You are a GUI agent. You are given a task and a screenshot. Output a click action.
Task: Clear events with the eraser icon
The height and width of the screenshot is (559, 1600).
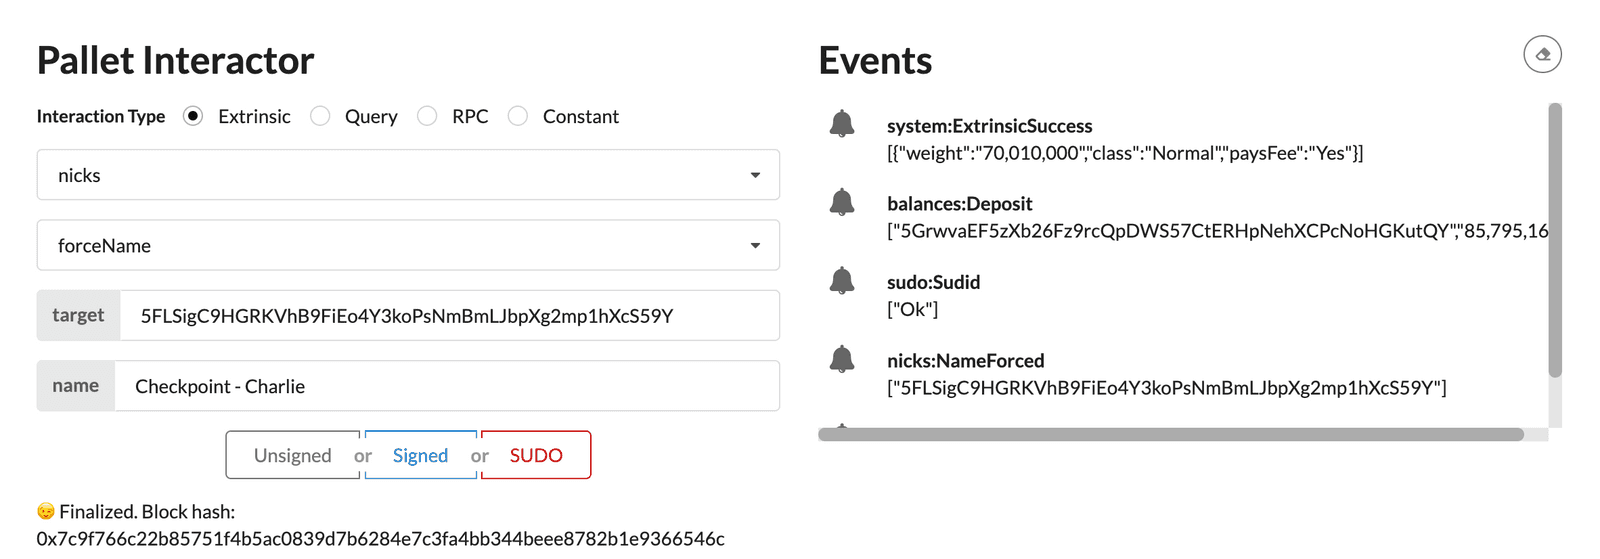[x=1542, y=54]
